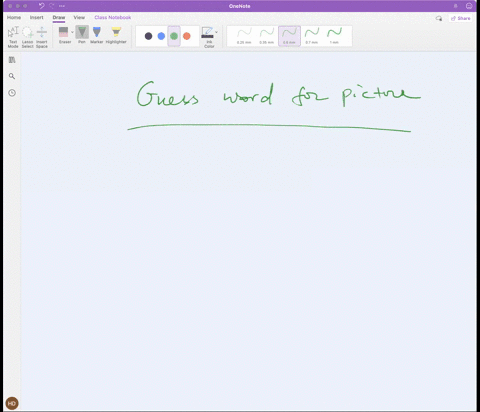Screen dimensions: 480x412
Task: Click the handwritten 'picture' word
Action: pyautogui.click(x=381, y=96)
